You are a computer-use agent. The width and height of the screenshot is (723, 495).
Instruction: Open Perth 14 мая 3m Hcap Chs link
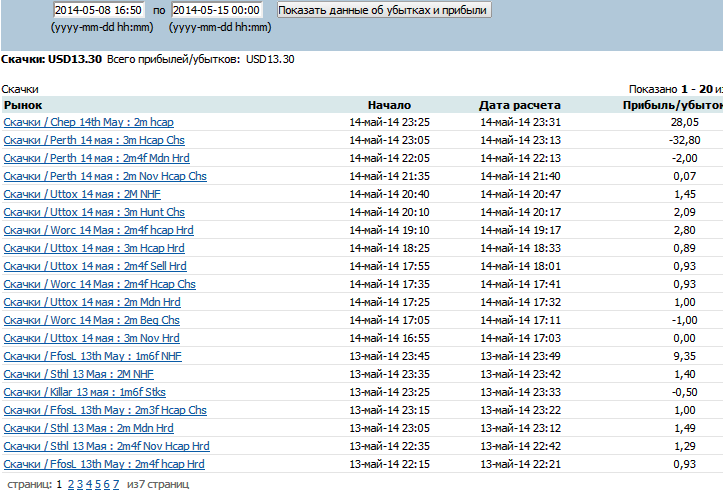(x=94, y=140)
